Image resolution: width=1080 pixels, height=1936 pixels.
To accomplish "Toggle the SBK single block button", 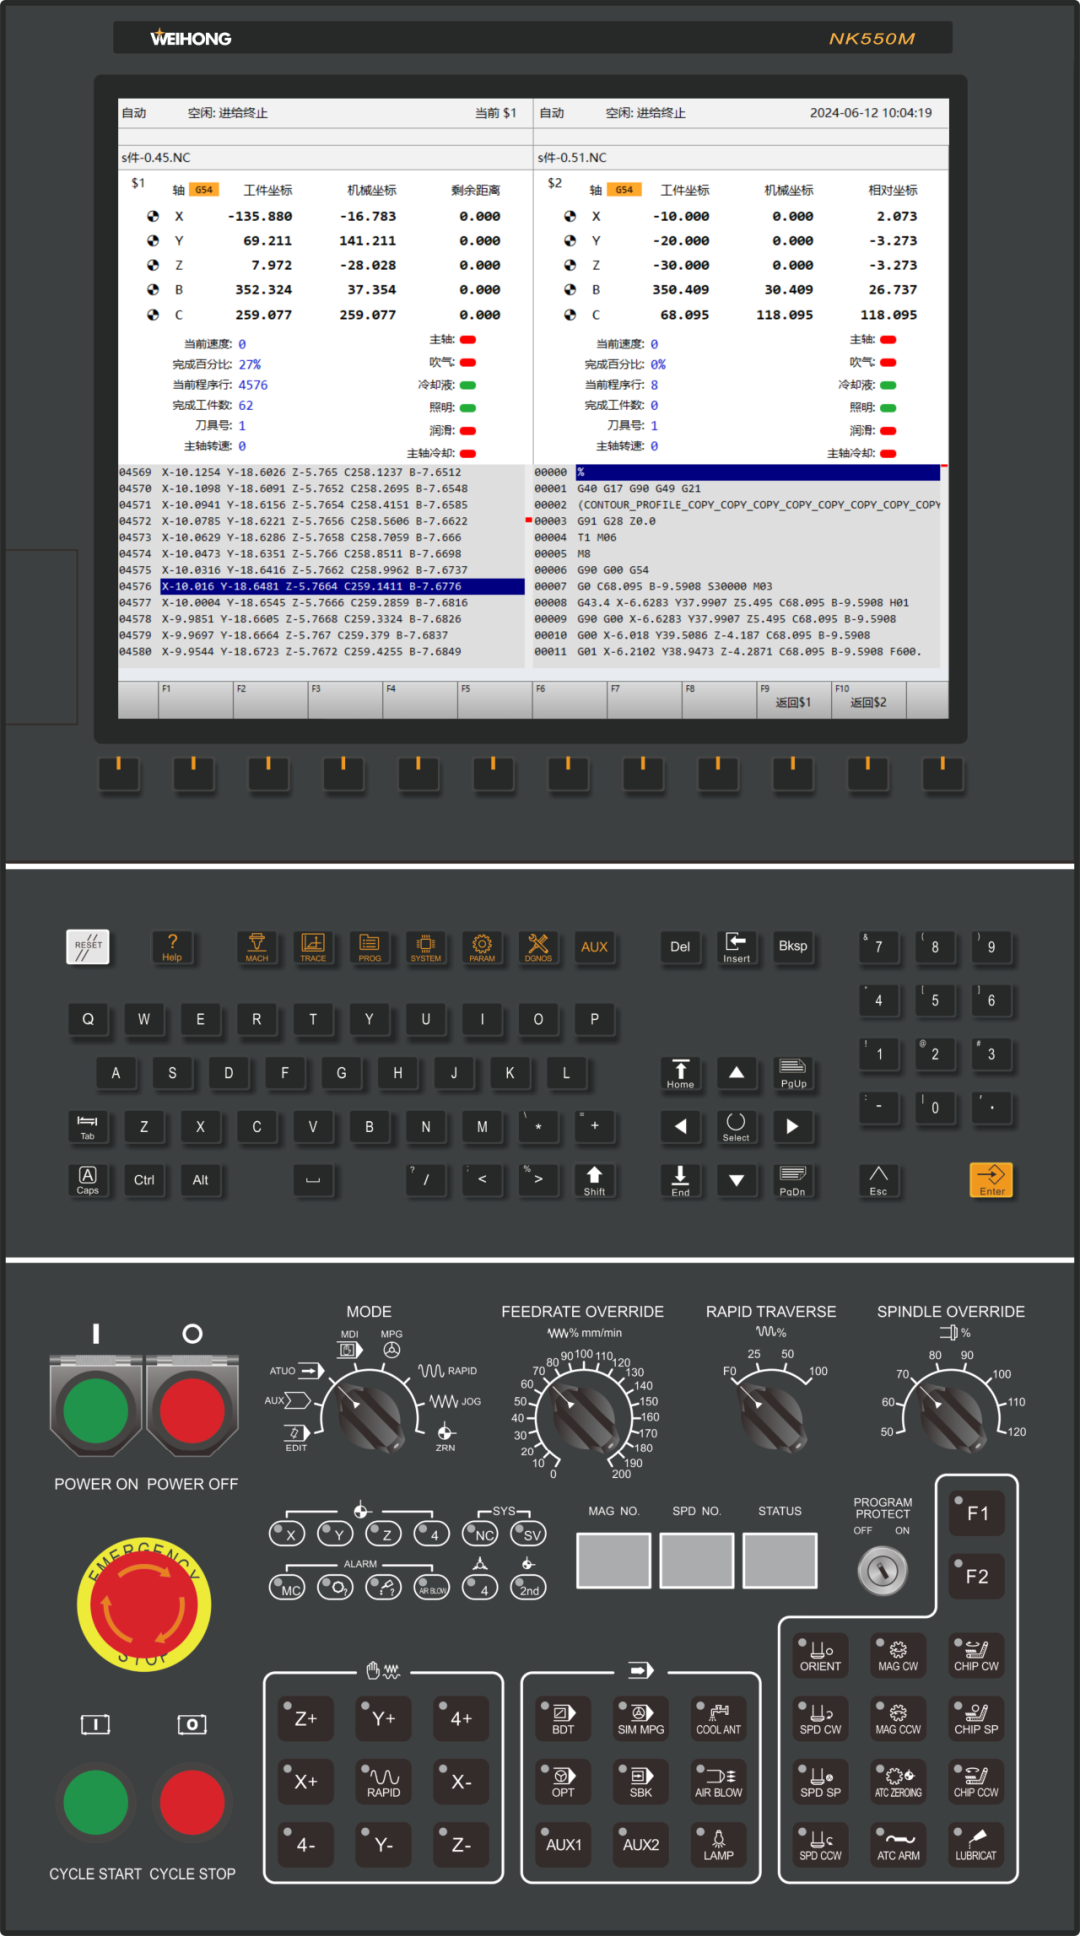I will (x=641, y=1781).
